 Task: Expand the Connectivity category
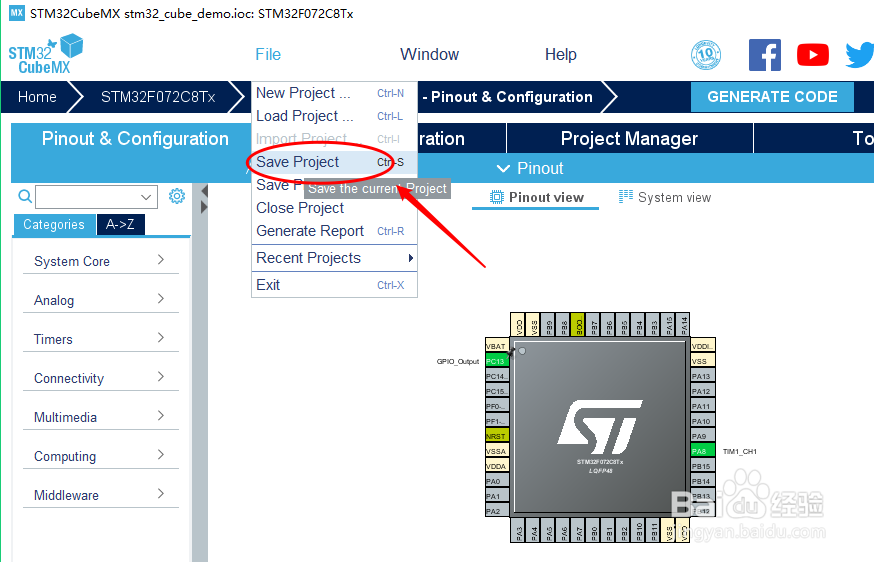point(100,378)
